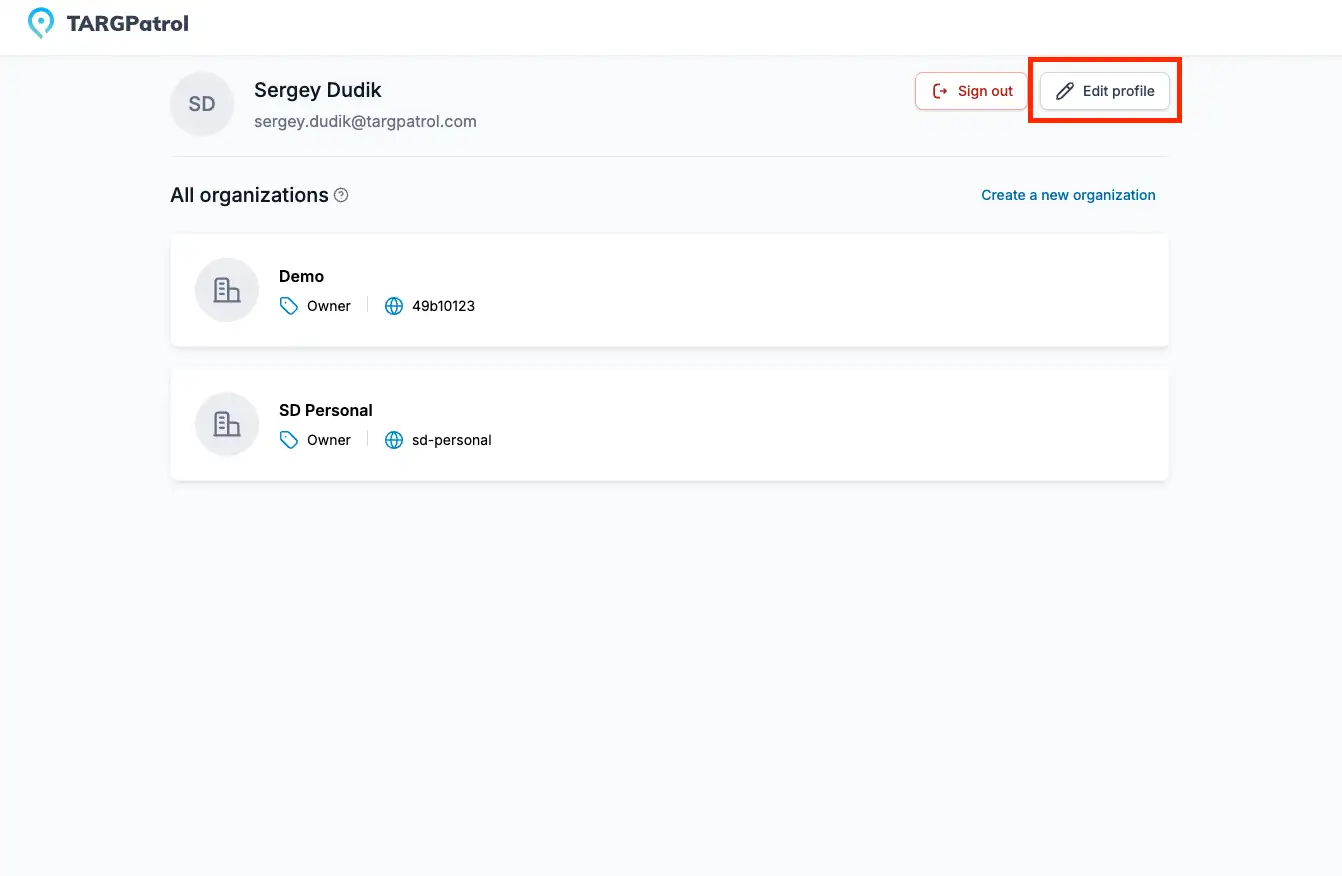Open Edit profile
1342x876 pixels.
(1105, 91)
